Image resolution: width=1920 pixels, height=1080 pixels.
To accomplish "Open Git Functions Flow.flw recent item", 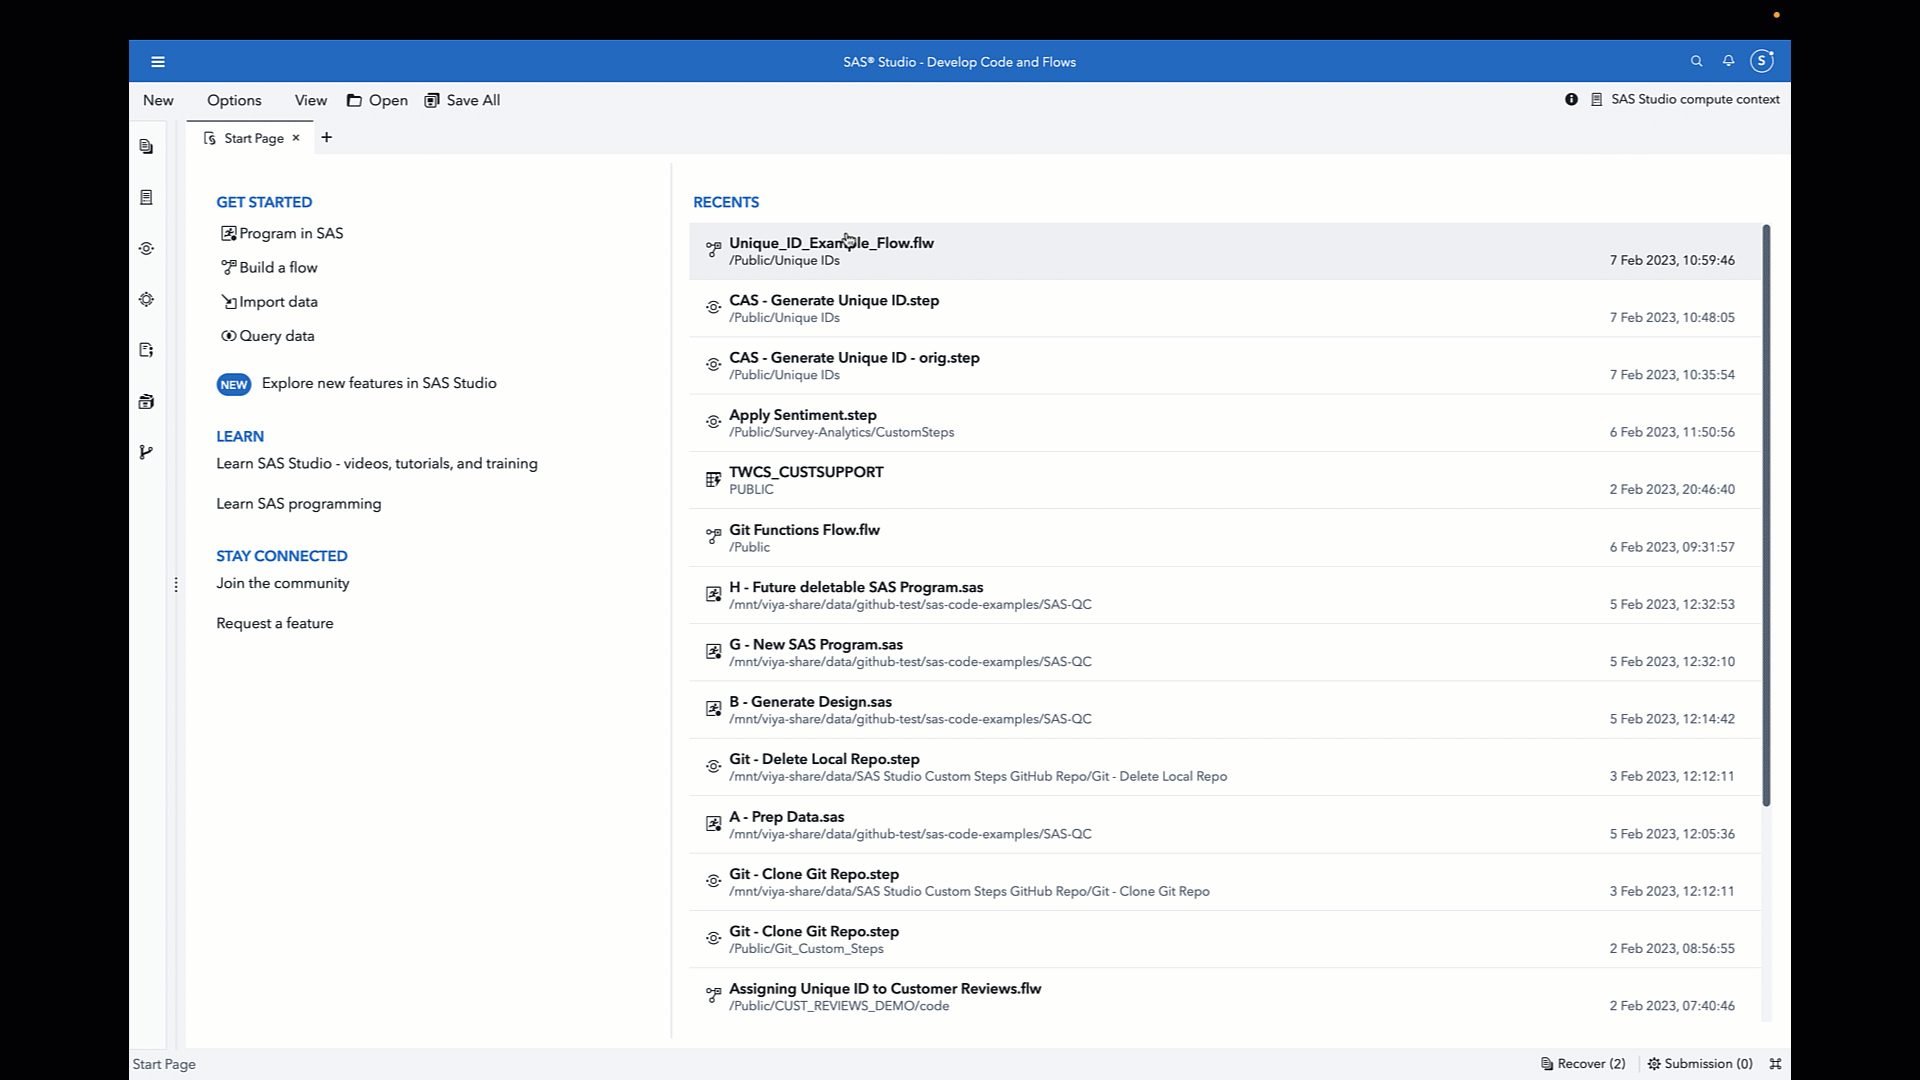I will (1224, 538).
